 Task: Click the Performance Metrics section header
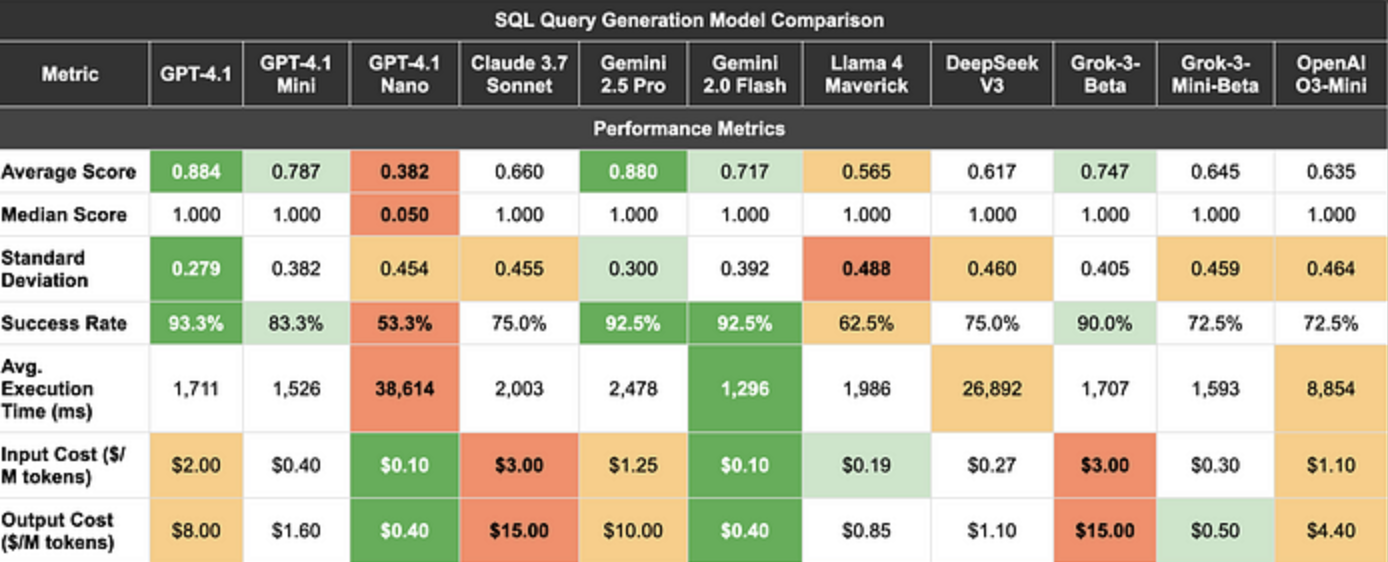[689, 129]
